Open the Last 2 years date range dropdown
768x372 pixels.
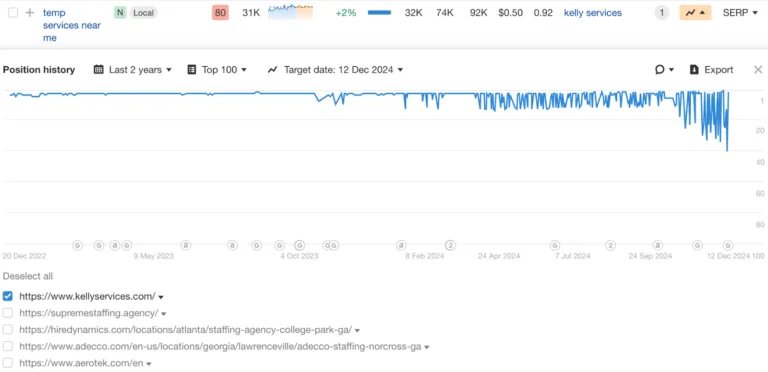[x=133, y=70]
